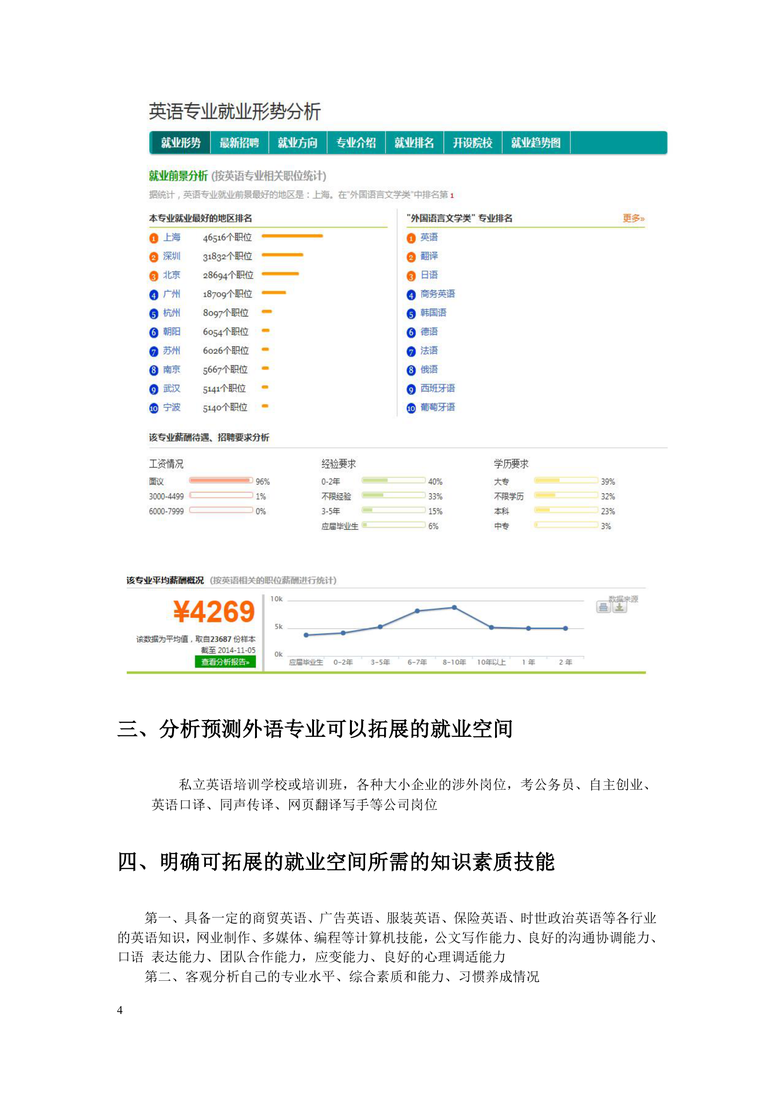
Task: Click the 10年以上 data point on chart
Action: coord(491,627)
